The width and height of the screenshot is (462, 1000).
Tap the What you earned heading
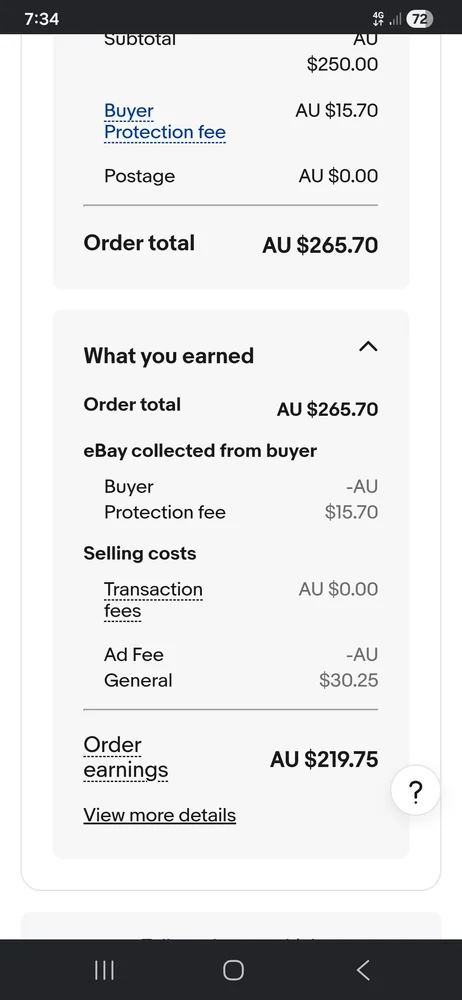tap(168, 355)
